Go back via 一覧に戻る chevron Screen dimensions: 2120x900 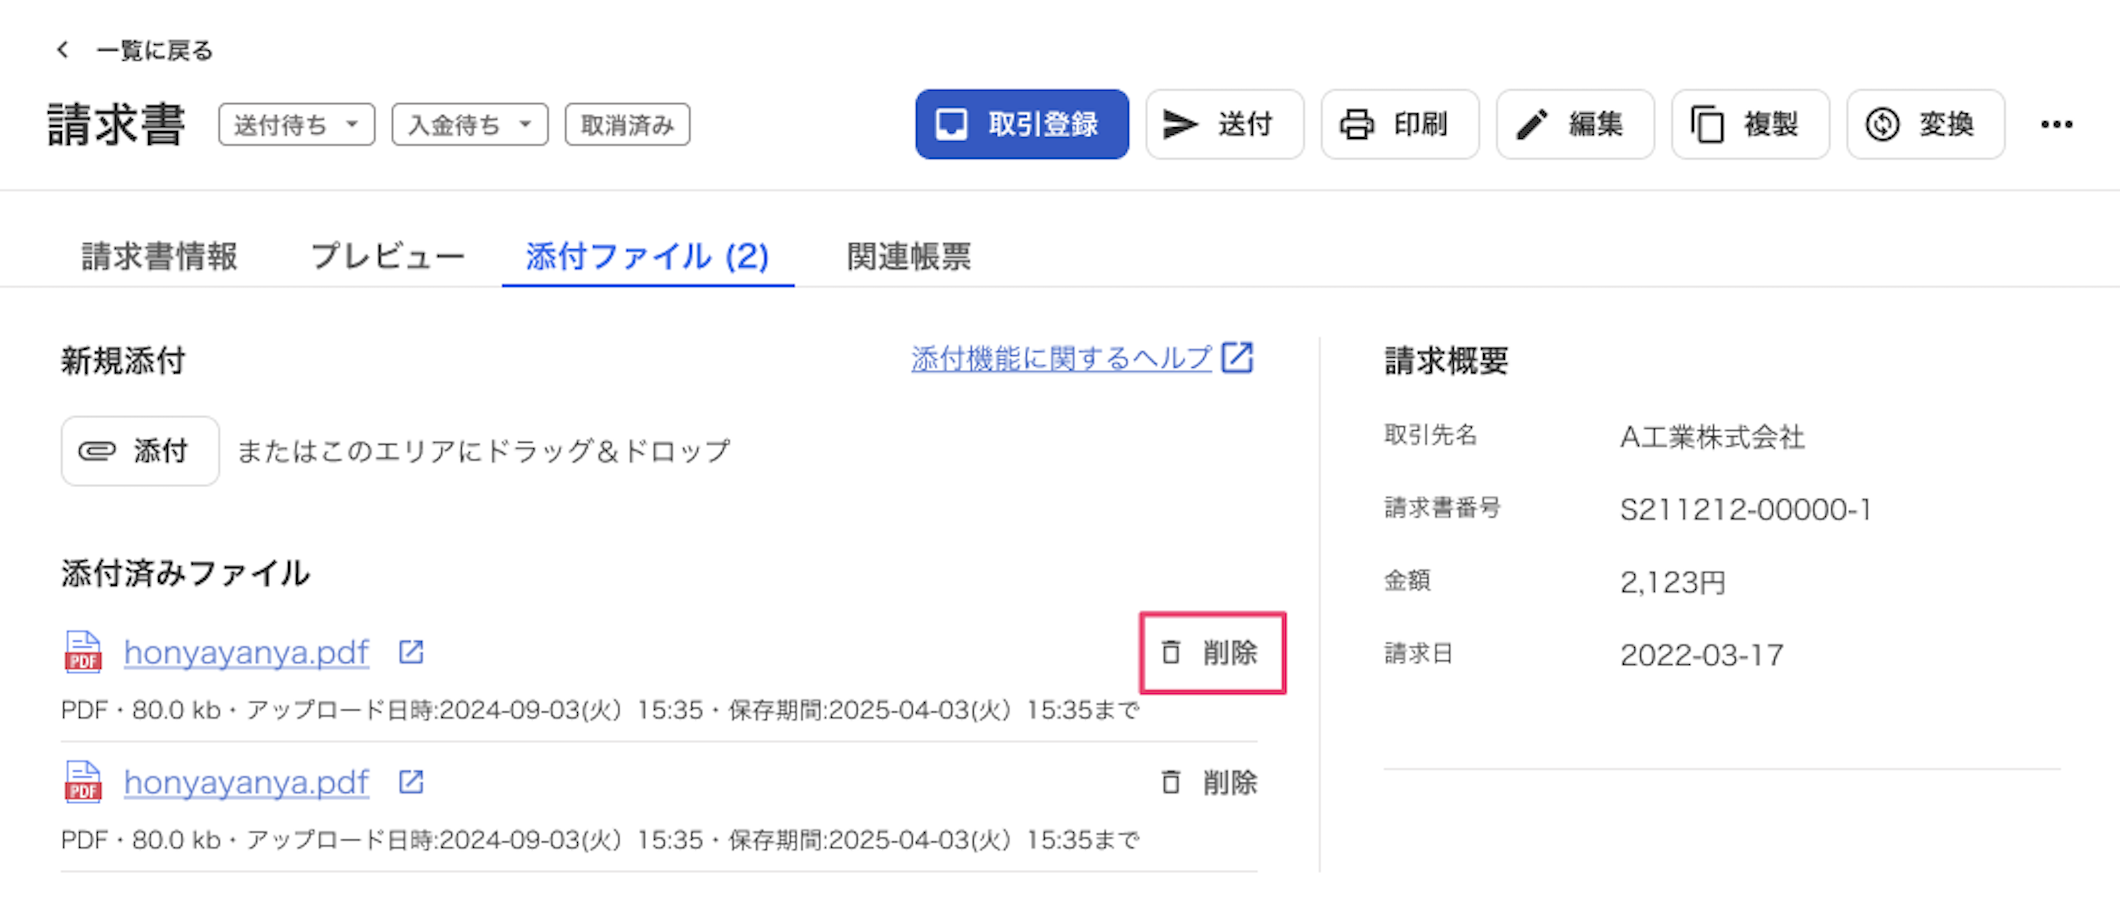point(63,50)
